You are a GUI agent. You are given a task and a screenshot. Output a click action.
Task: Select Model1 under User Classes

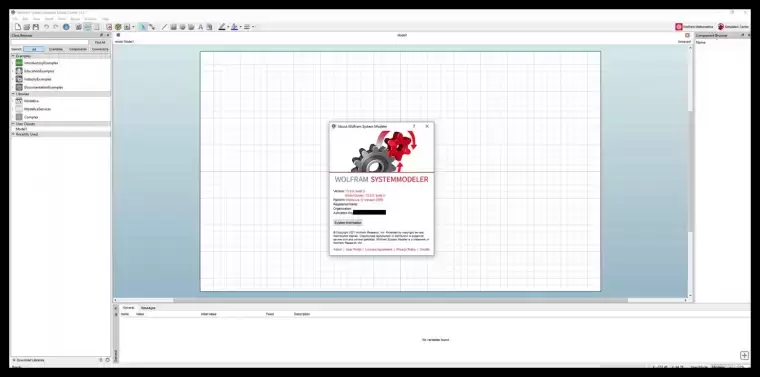pyautogui.click(x=21, y=129)
